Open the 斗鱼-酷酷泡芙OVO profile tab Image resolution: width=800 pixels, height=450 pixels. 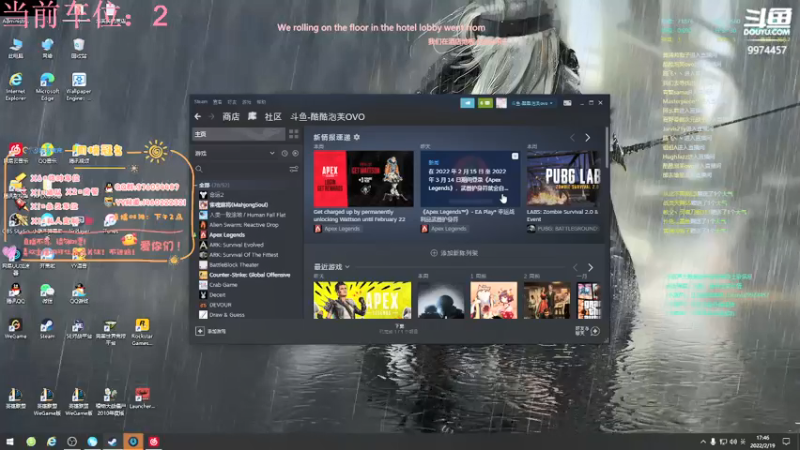click(327, 116)
